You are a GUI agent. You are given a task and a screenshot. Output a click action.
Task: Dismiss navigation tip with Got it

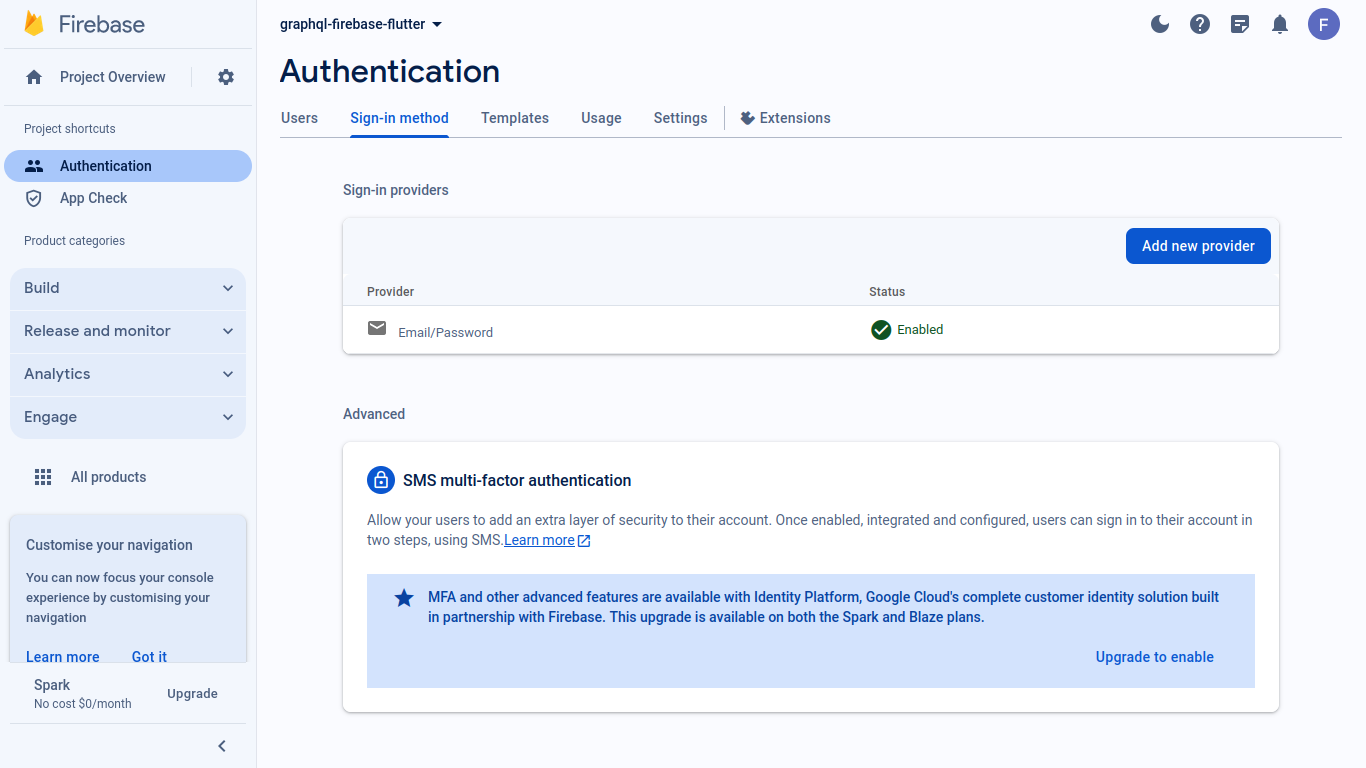point(149,656)
